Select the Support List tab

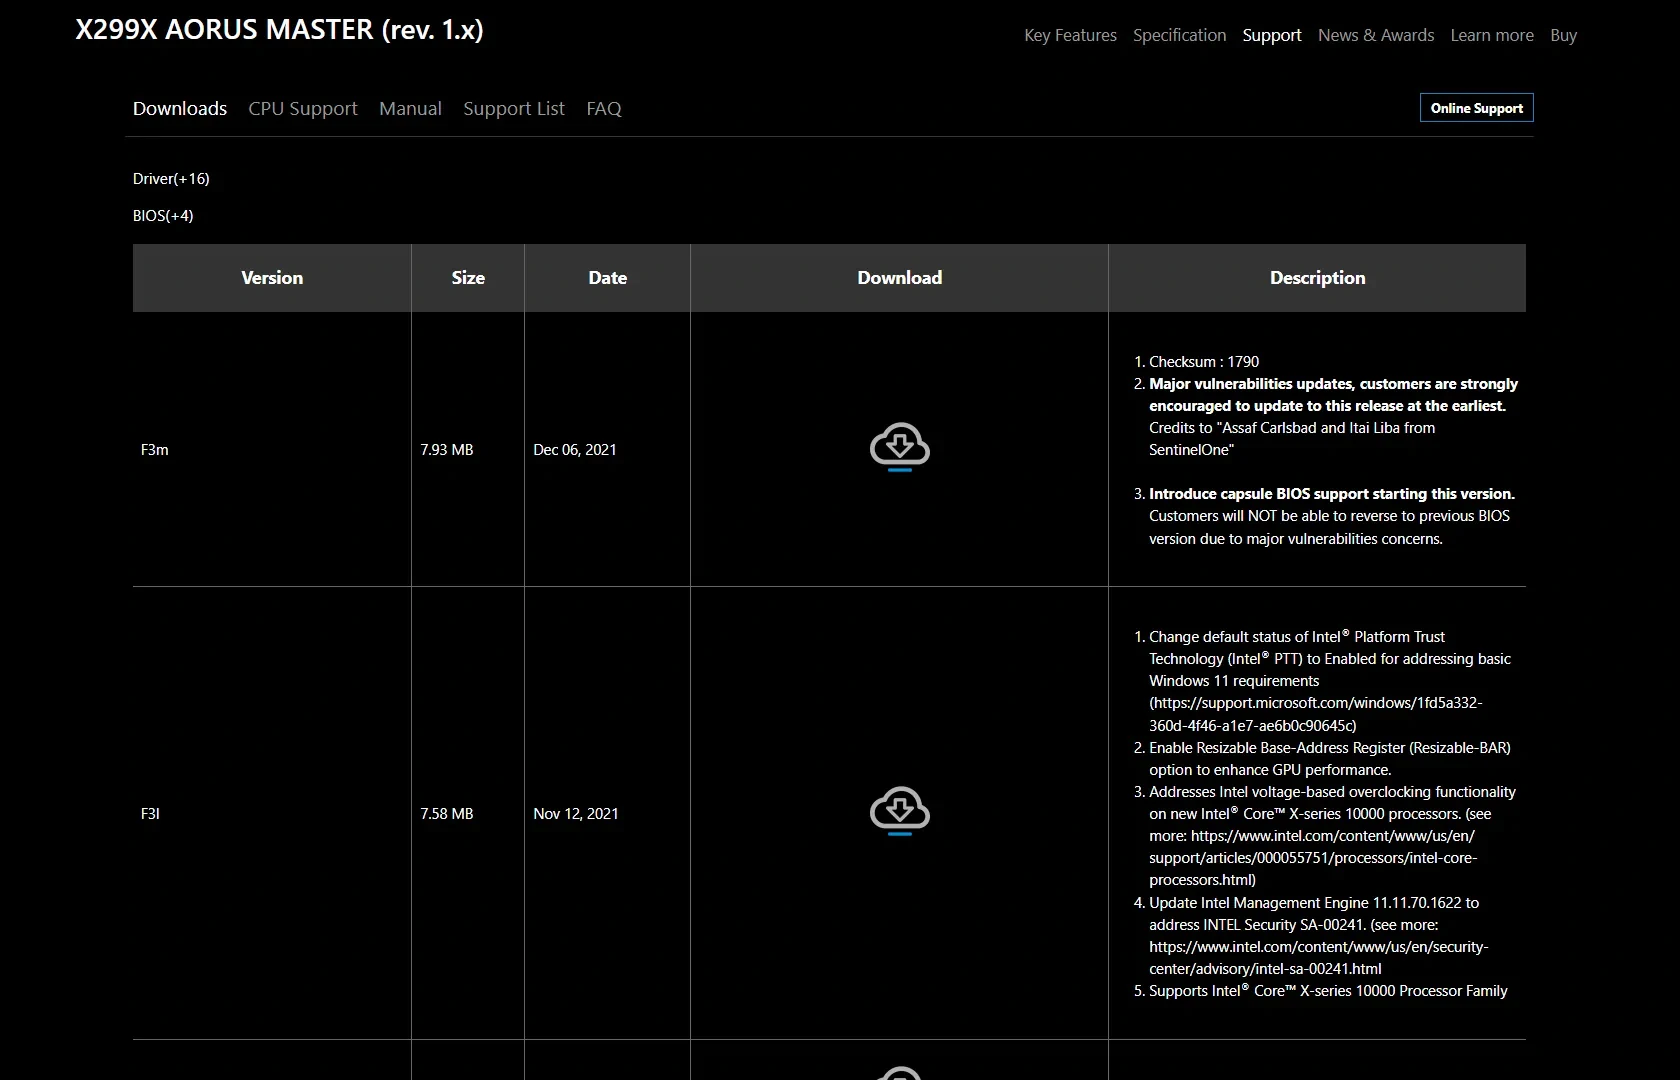click(x=513, y=108)
